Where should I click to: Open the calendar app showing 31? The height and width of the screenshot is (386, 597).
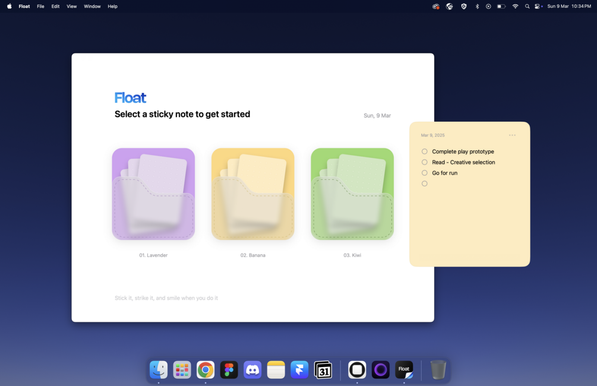click(x=323, y=370)
